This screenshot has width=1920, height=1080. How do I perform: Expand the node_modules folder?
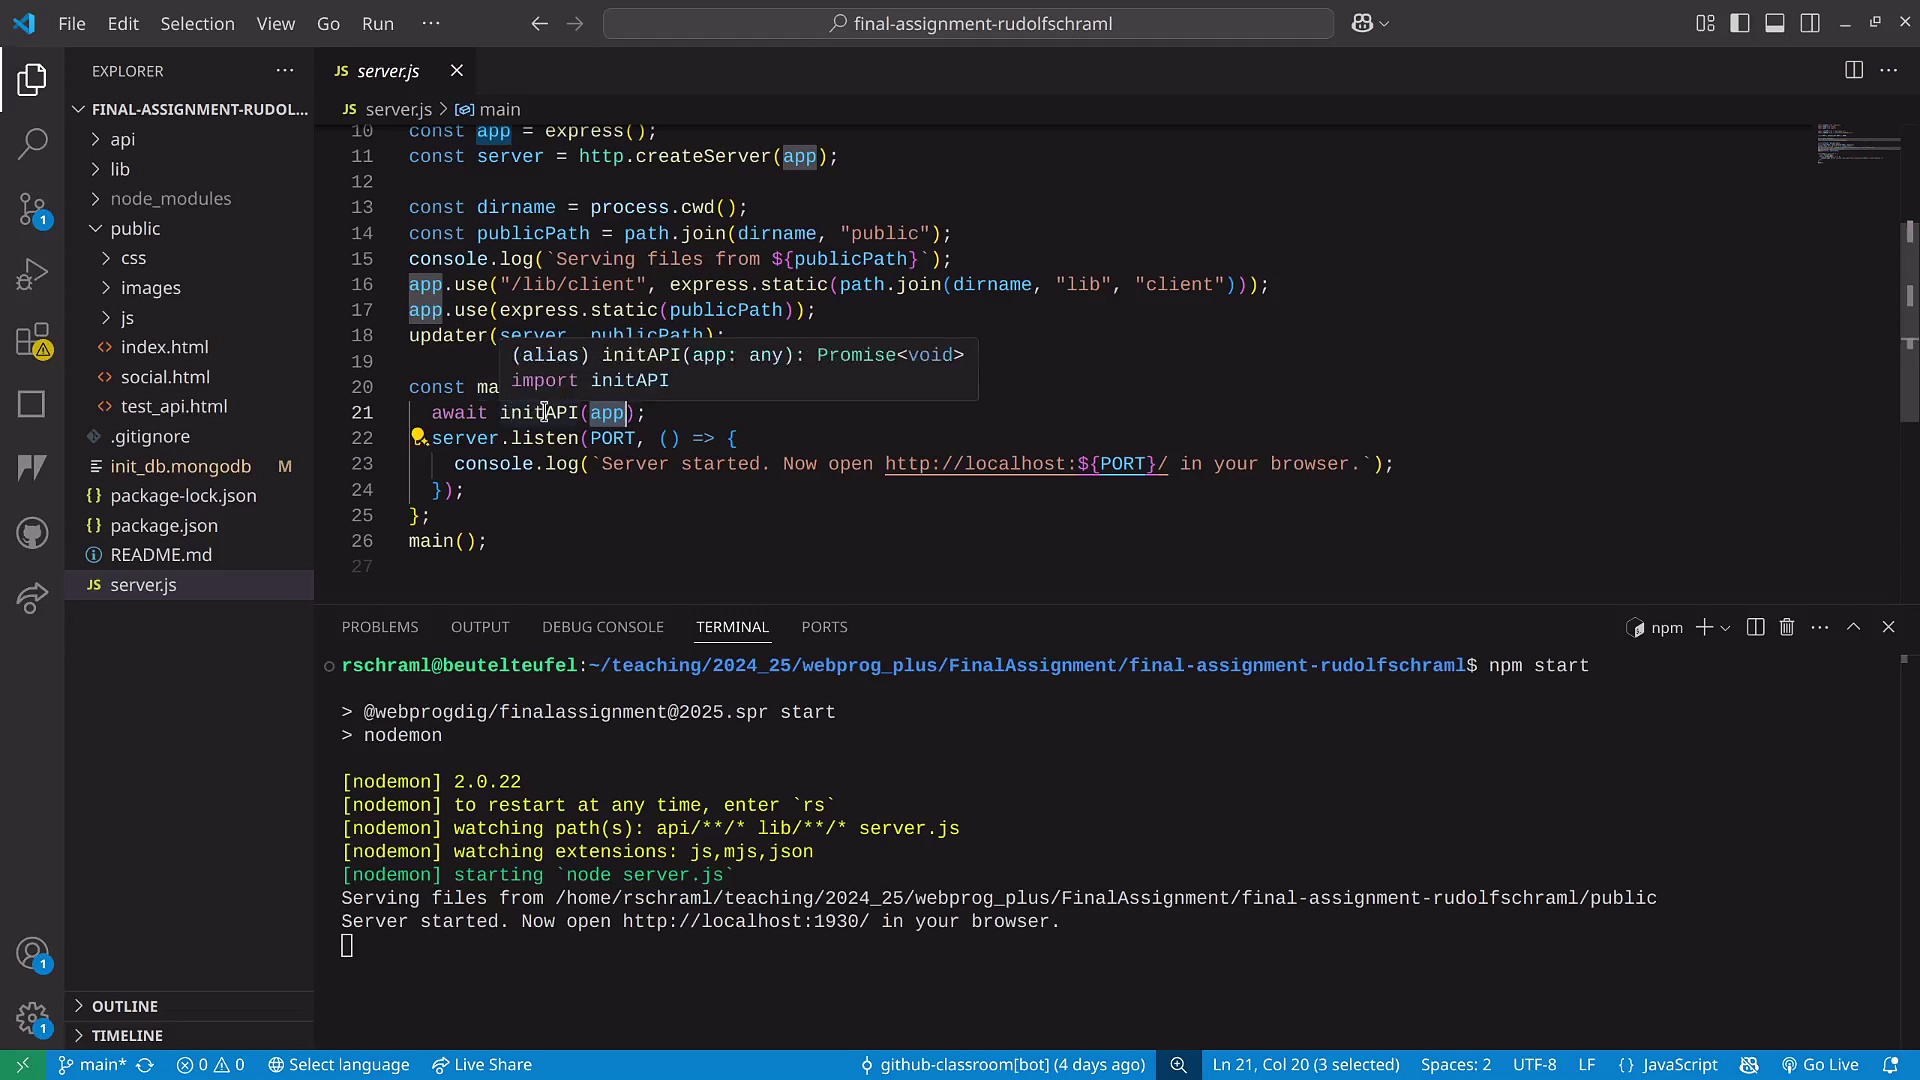click(170, 198)
